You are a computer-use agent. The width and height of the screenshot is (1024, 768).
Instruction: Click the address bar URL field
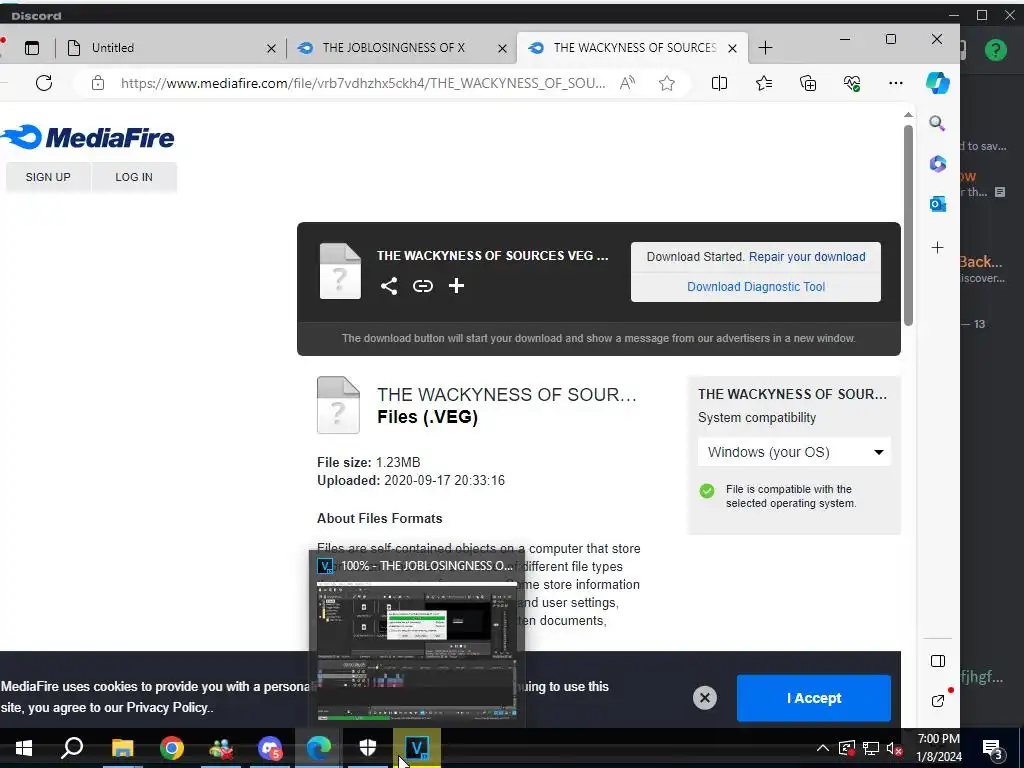tap(362, 83)
